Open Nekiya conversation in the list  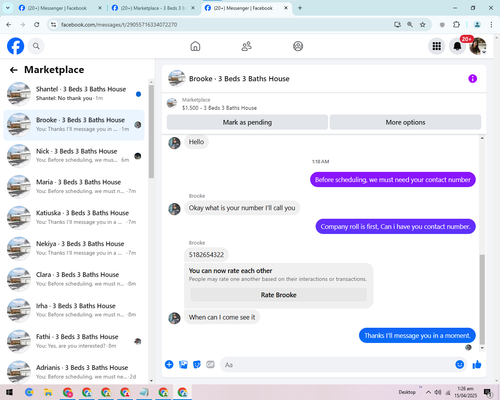pyautogui.click(x=74, y=248)
